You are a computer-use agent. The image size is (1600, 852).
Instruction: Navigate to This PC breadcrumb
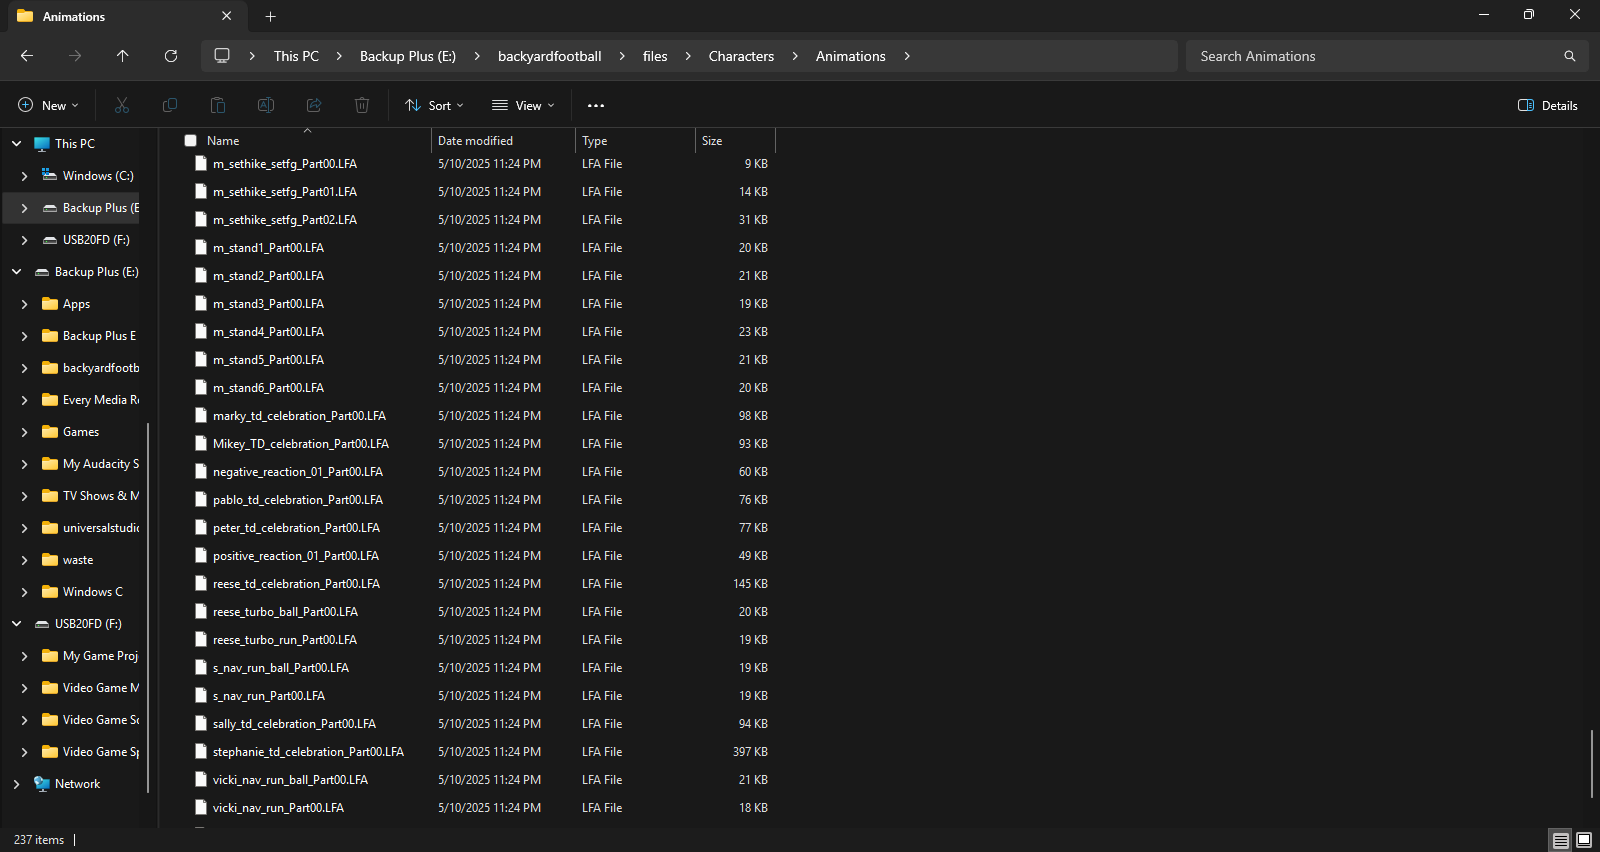tap(296, 56)
